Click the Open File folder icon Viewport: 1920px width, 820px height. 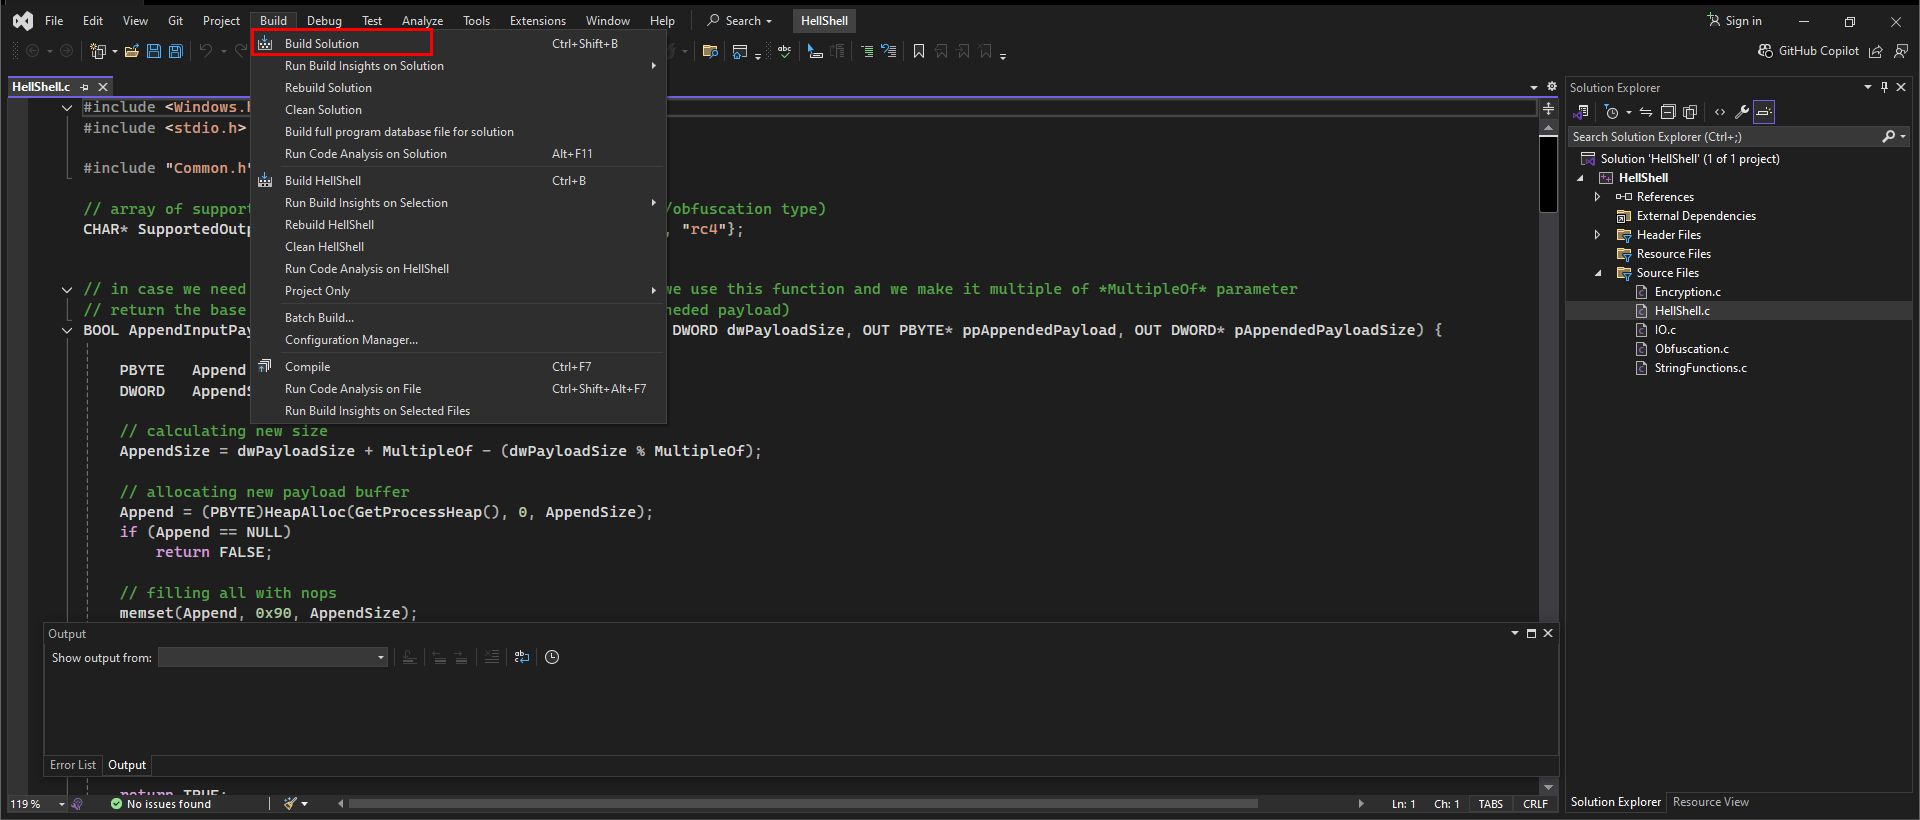[x=131, y=51]
